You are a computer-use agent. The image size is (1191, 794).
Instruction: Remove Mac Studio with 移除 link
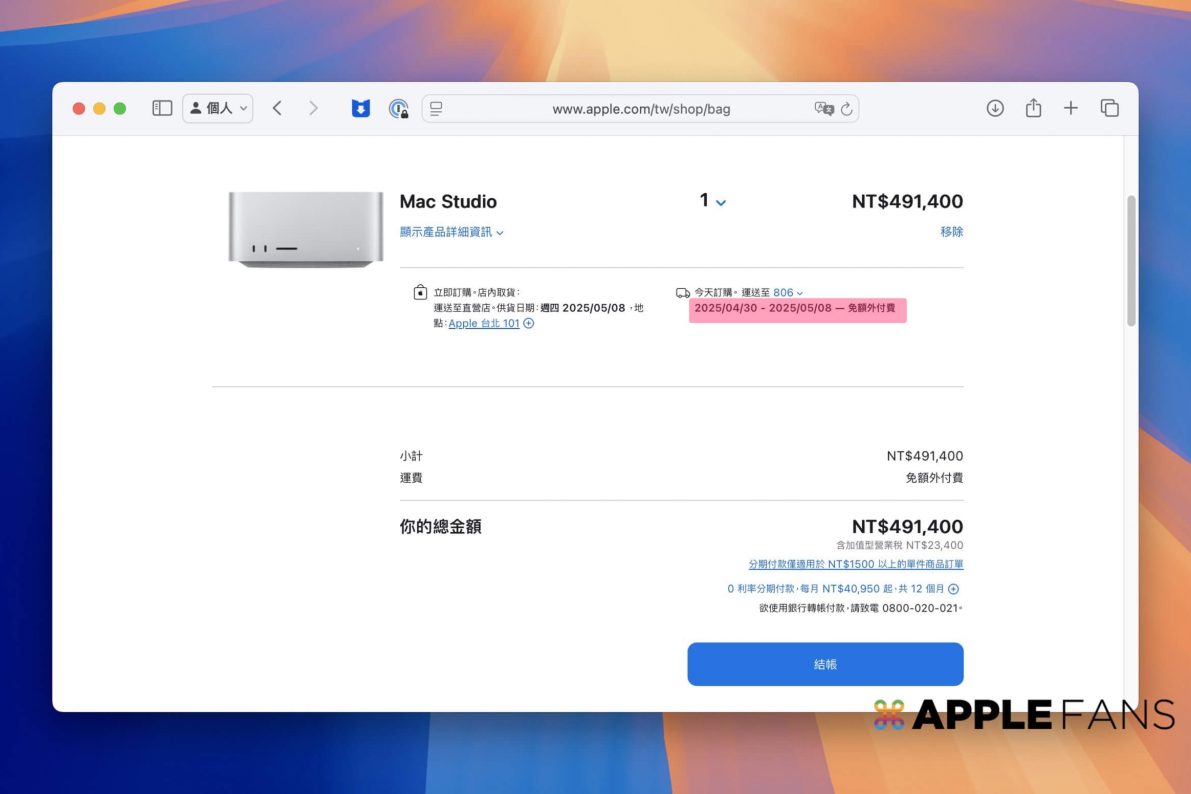click(951, 232)
